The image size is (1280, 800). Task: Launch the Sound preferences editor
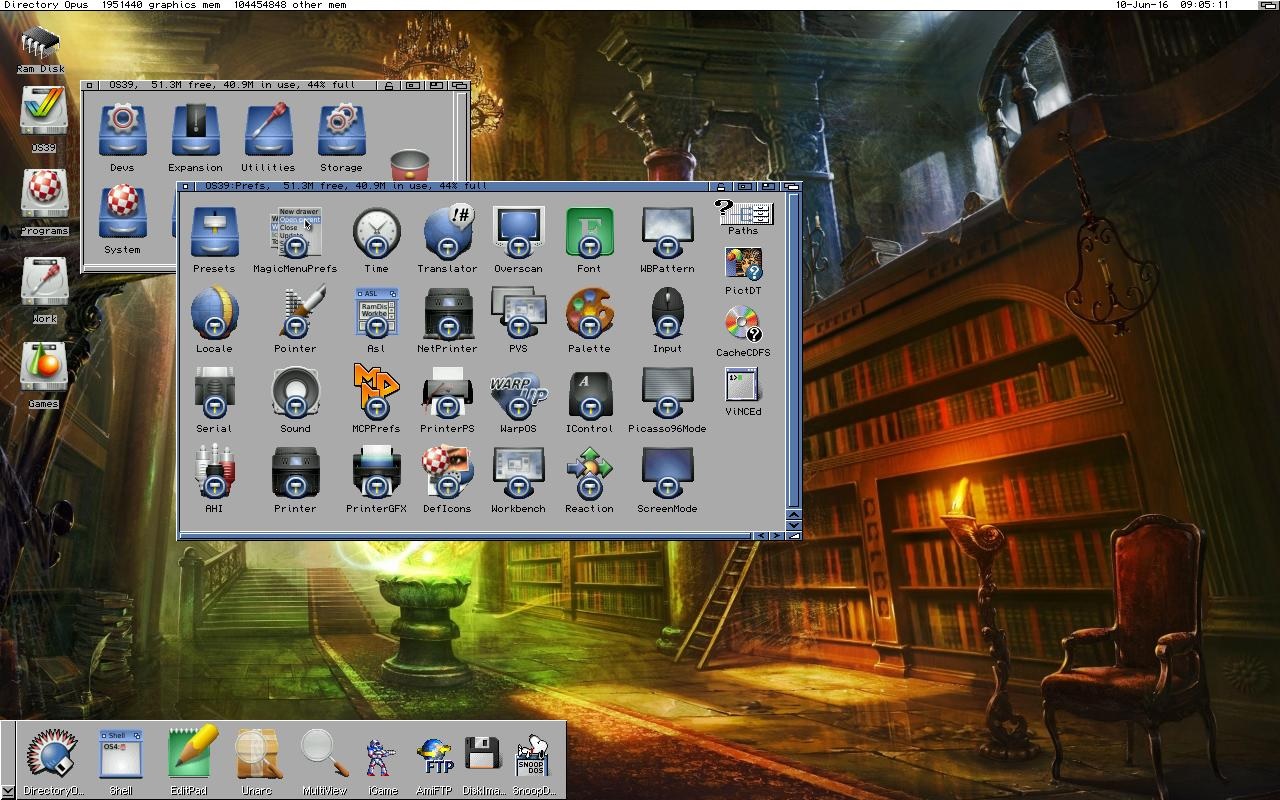[x=295, y=394]
